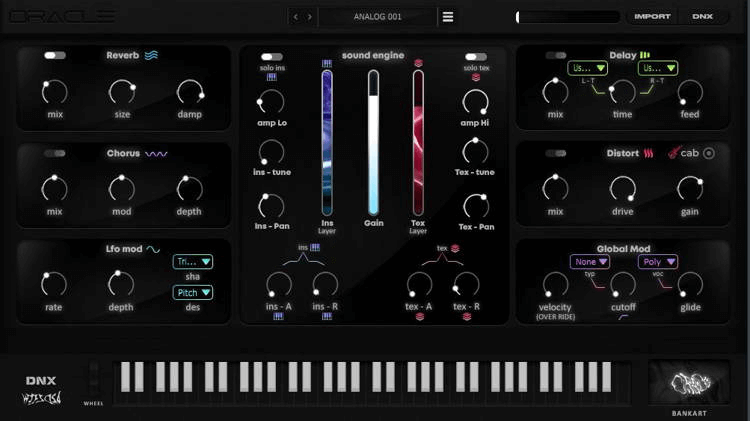The width and height of the screenshot is (750, 421).
Task: Click the previous preset arrow
Action: (x=296, y=17)
